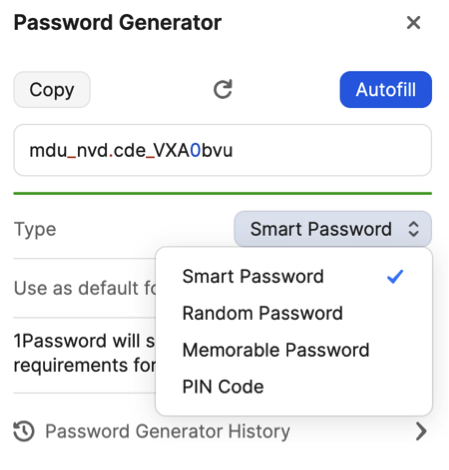Viewport: 449px width, 470px height.
Task: Open Password Generator History
Action: 168,431
